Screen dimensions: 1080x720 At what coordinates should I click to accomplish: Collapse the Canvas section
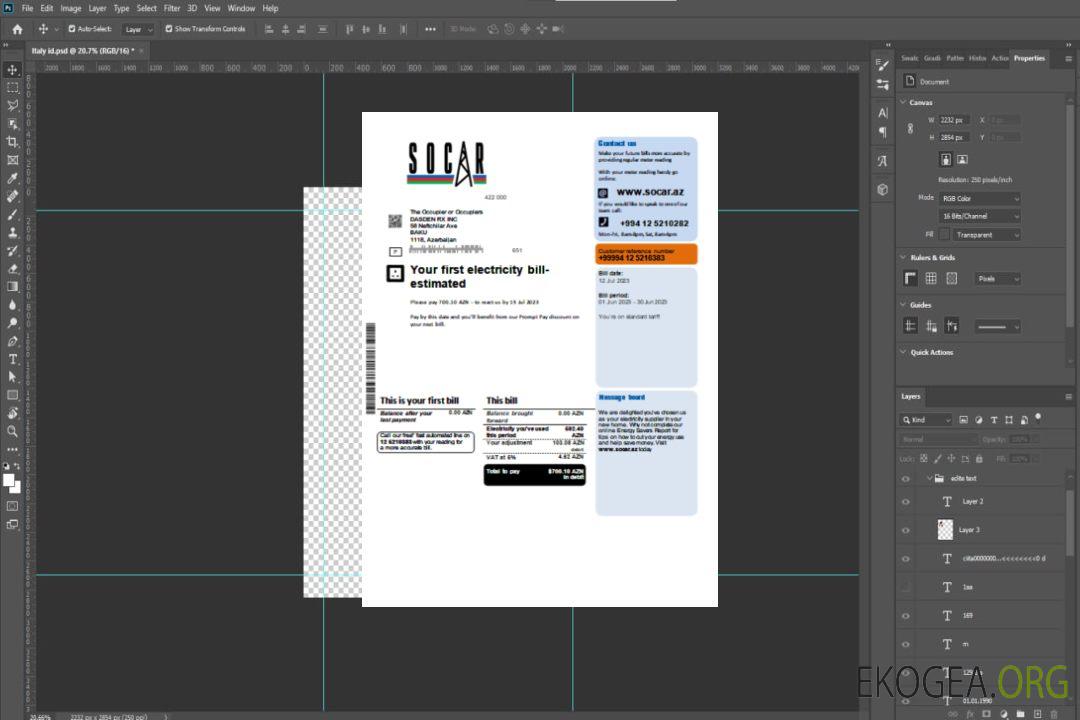(x=903, y=102)
